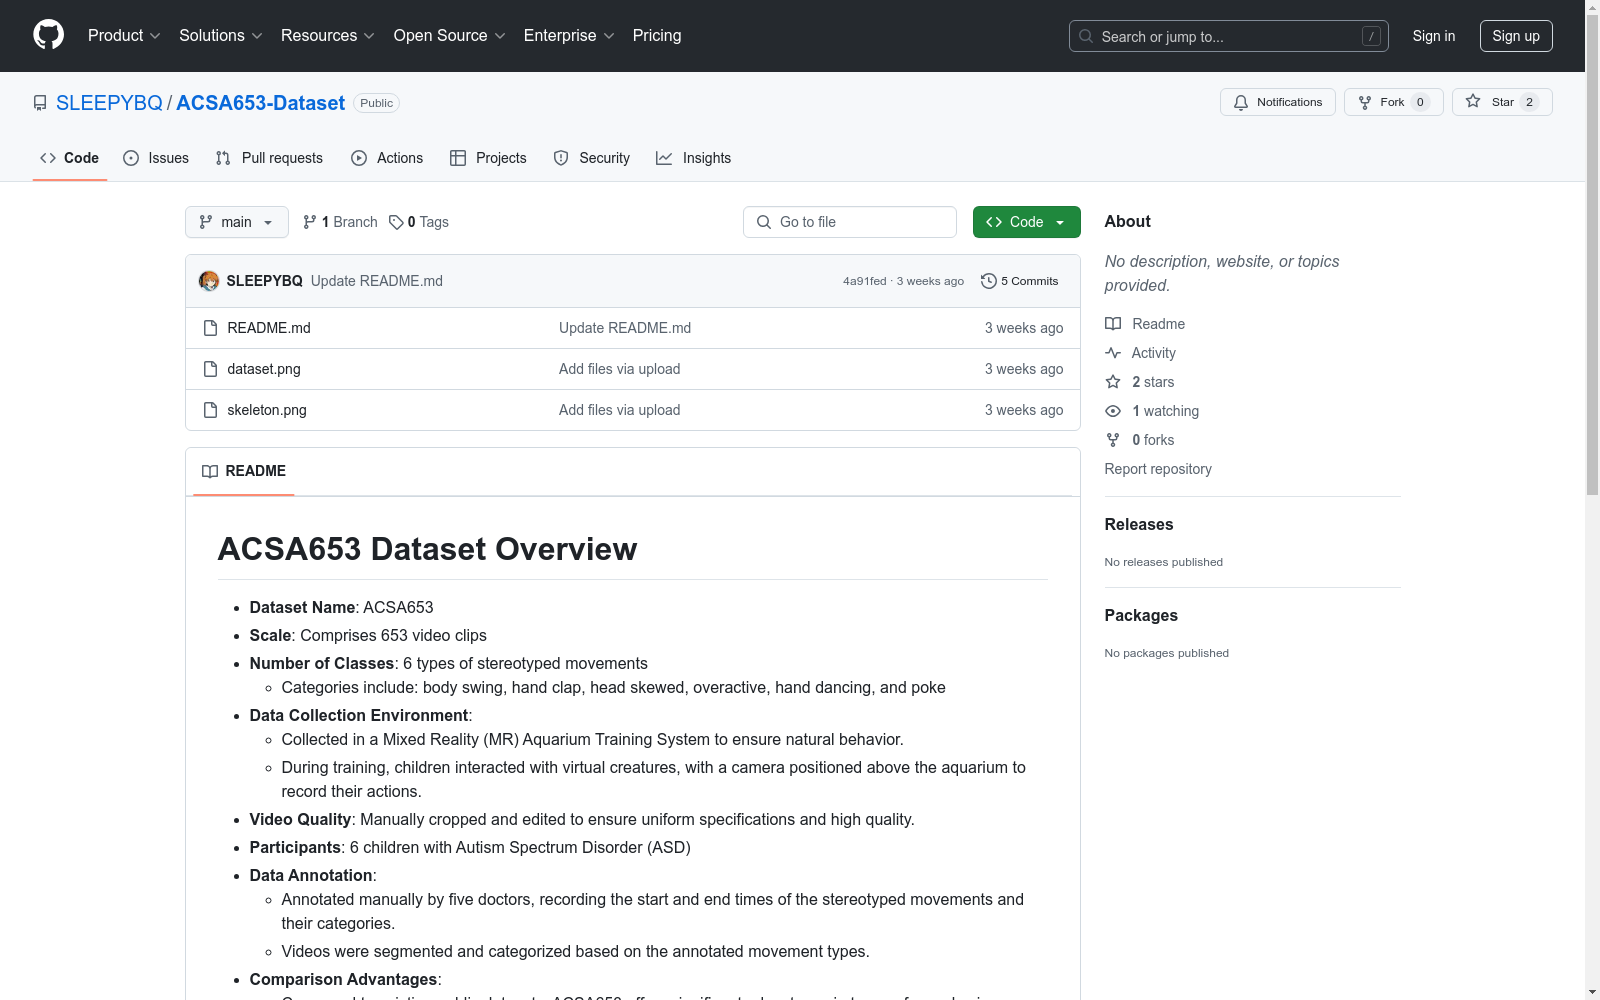Click the tag icon beside 0 Tags
The width and height of the screenshot is (1600, 1000).
(x=396, y=222)
